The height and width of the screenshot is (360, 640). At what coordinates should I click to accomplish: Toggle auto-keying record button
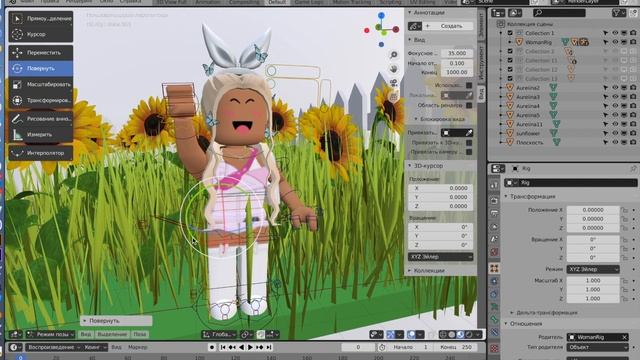click(212, 347)
